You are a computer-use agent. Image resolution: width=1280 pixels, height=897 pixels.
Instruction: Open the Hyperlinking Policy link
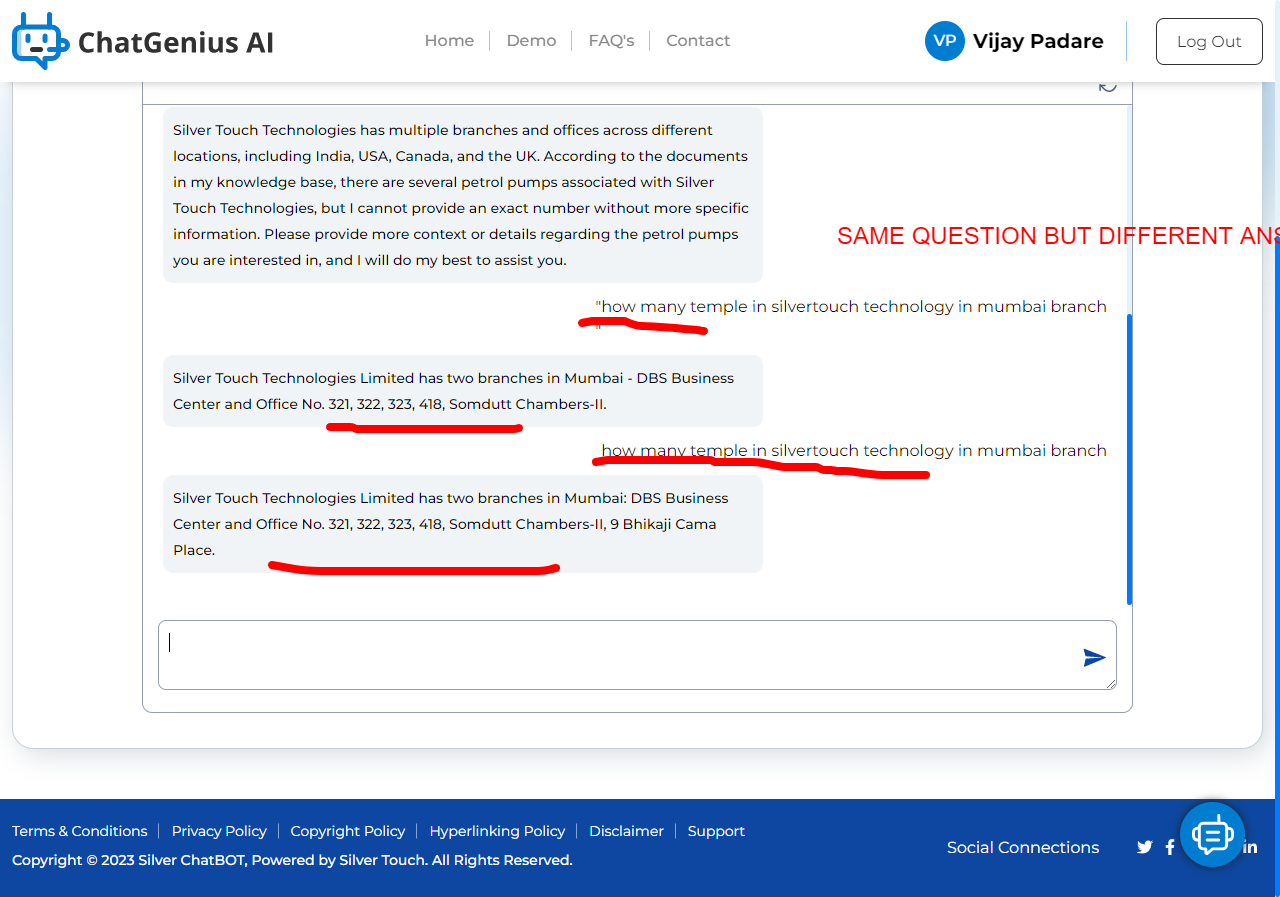(x=497, y=831)
